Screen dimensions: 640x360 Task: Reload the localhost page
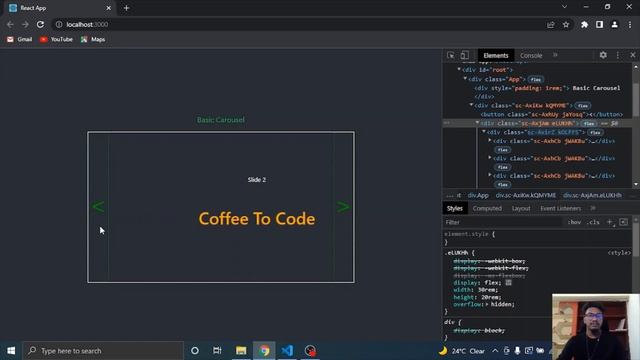click(x=40, y=24)
